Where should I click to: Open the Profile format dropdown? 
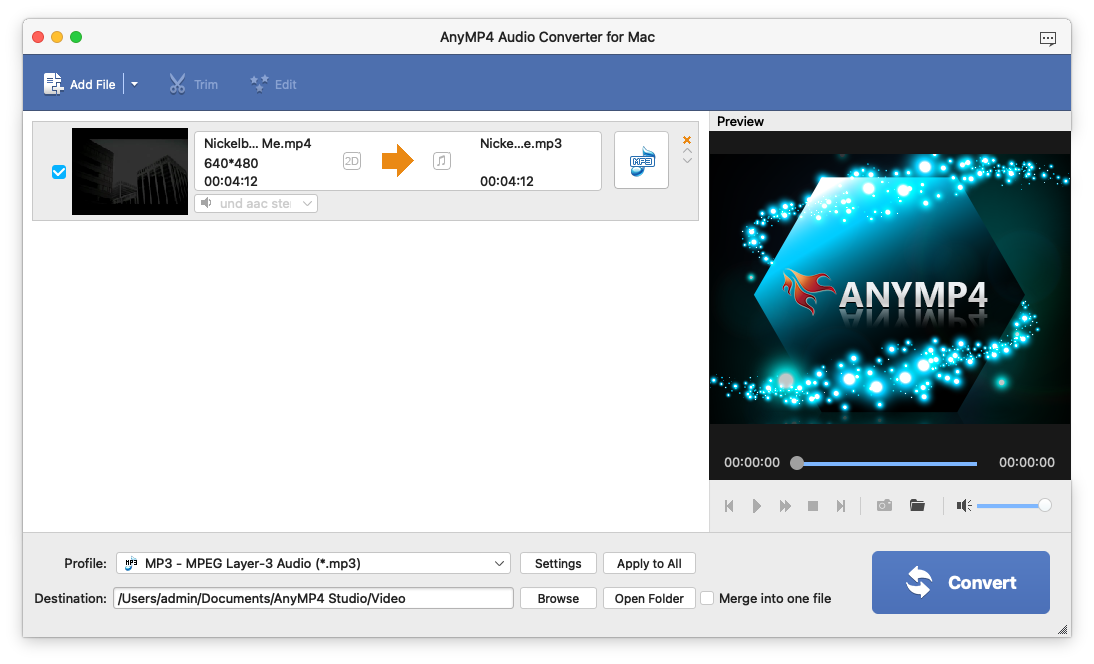[x=313, y=564]
